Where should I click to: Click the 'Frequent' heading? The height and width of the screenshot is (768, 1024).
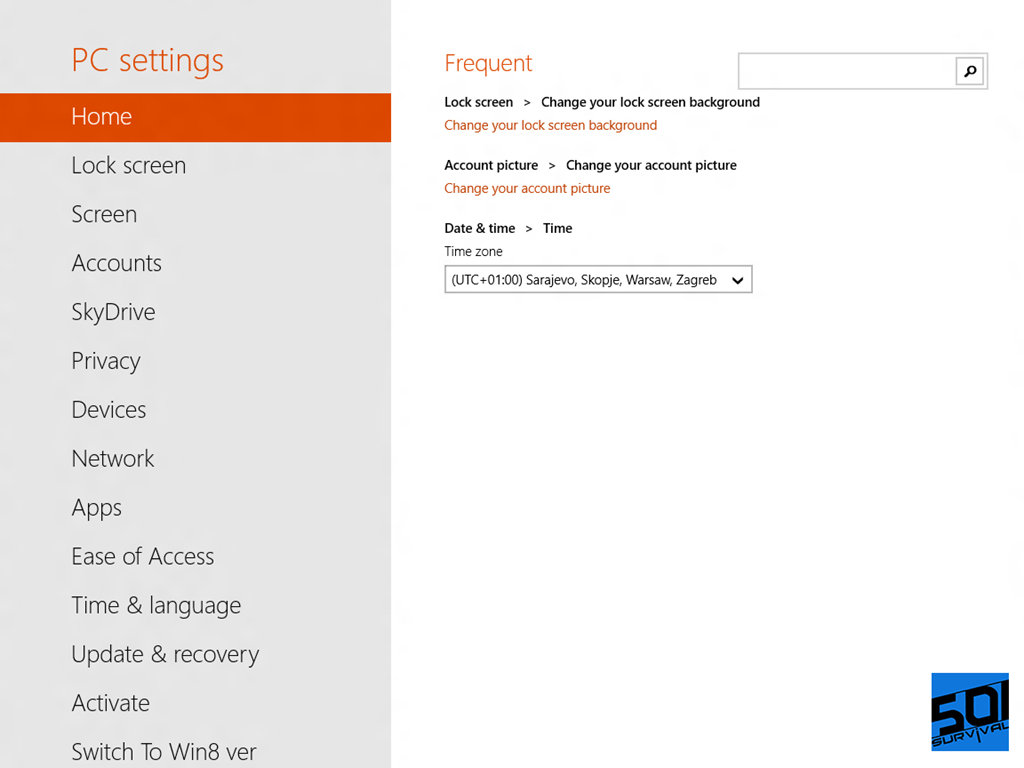coord(488,63)
